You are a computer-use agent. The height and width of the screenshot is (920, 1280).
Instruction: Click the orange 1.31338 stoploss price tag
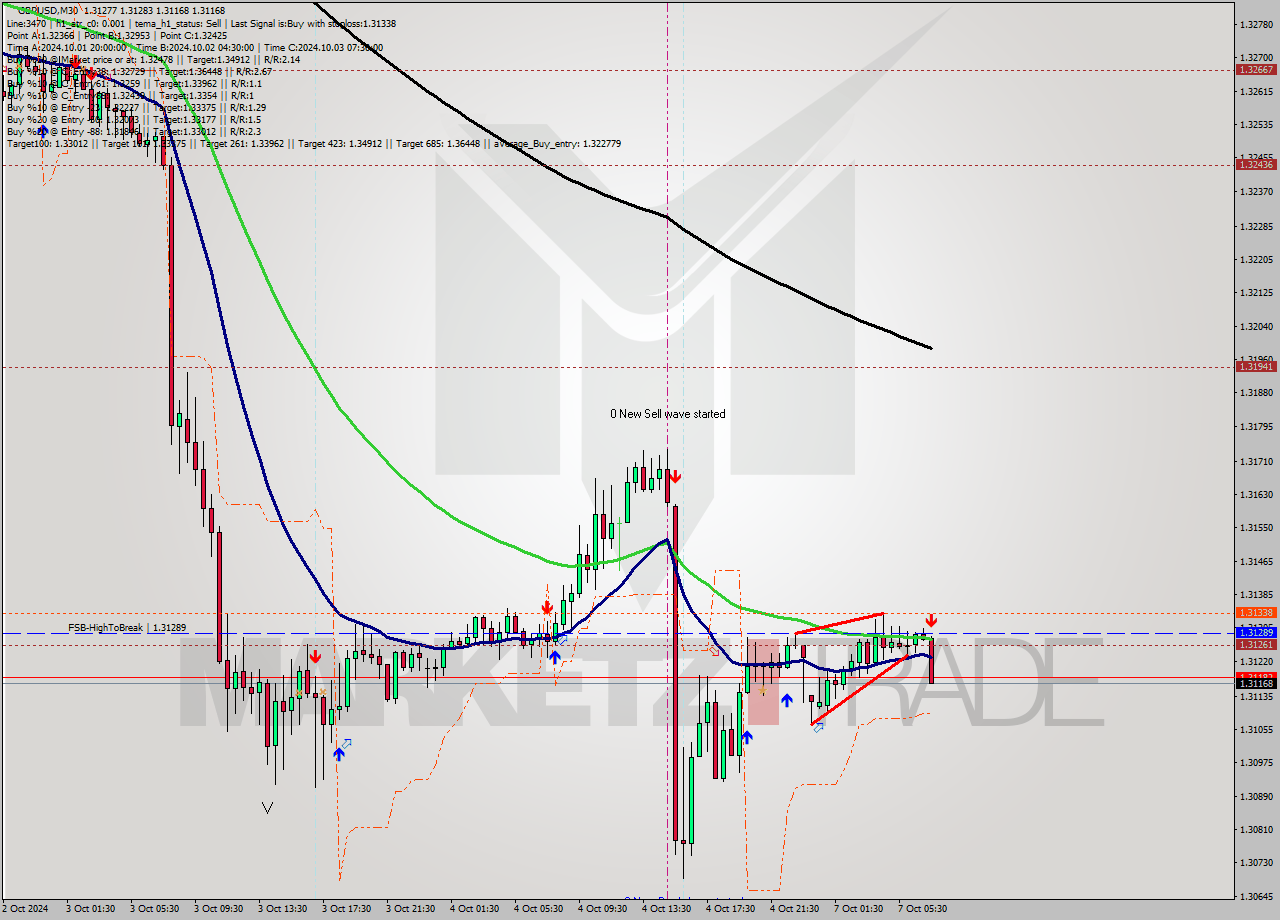pos(1256,613)
